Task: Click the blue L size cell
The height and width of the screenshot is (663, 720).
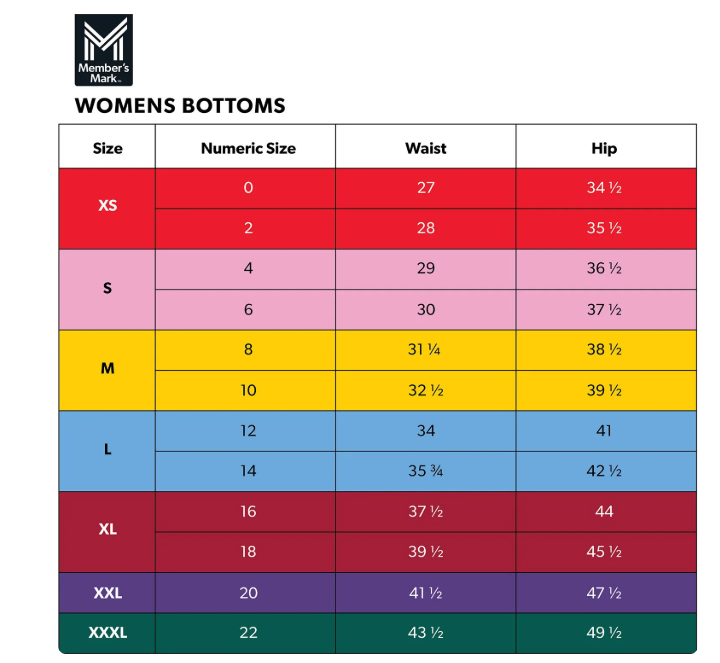Action: (x=107, y=449)
